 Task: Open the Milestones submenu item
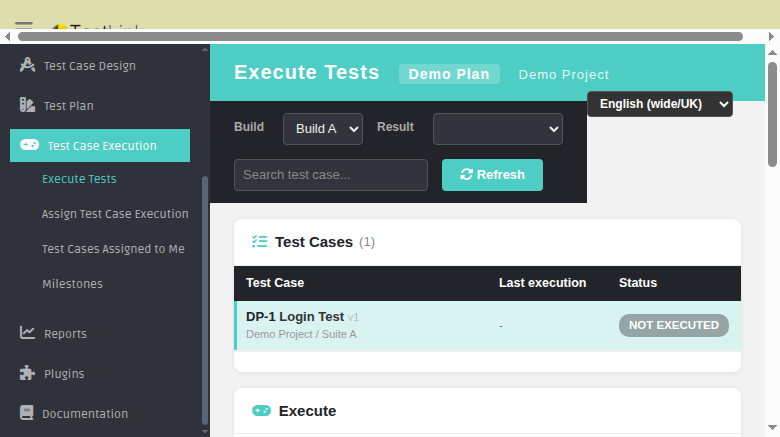click(x=72, y=284)
